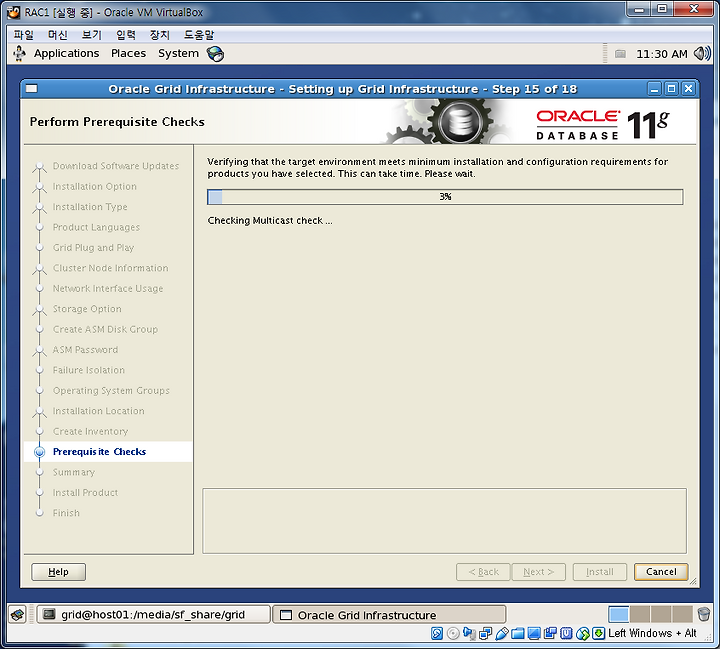Screen dimensions: 720x649
Task: Click the green arrow keyboard capture icon
Action: coord(598,633)
